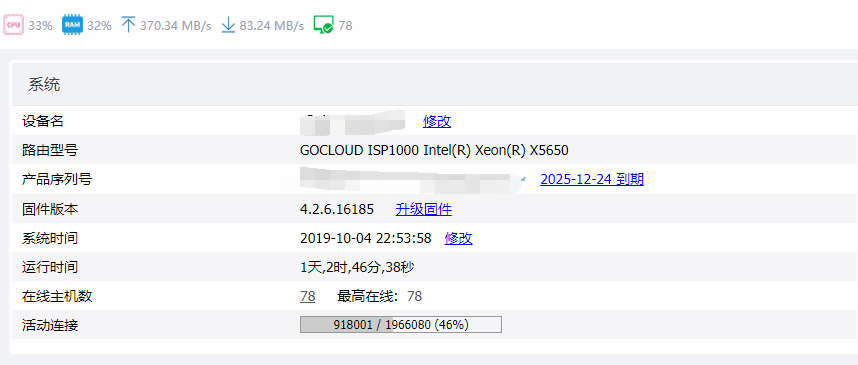858x365 pixels.
Task: Click the GOCLOUD ISP1000 model text
Action: point(434,150)
